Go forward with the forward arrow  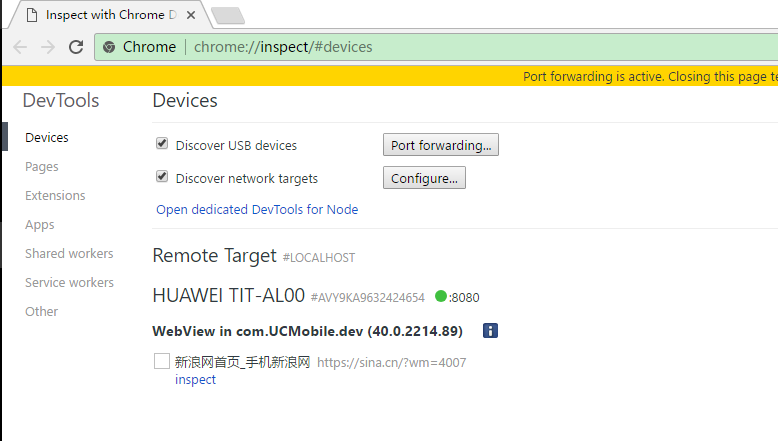point(48,47)
